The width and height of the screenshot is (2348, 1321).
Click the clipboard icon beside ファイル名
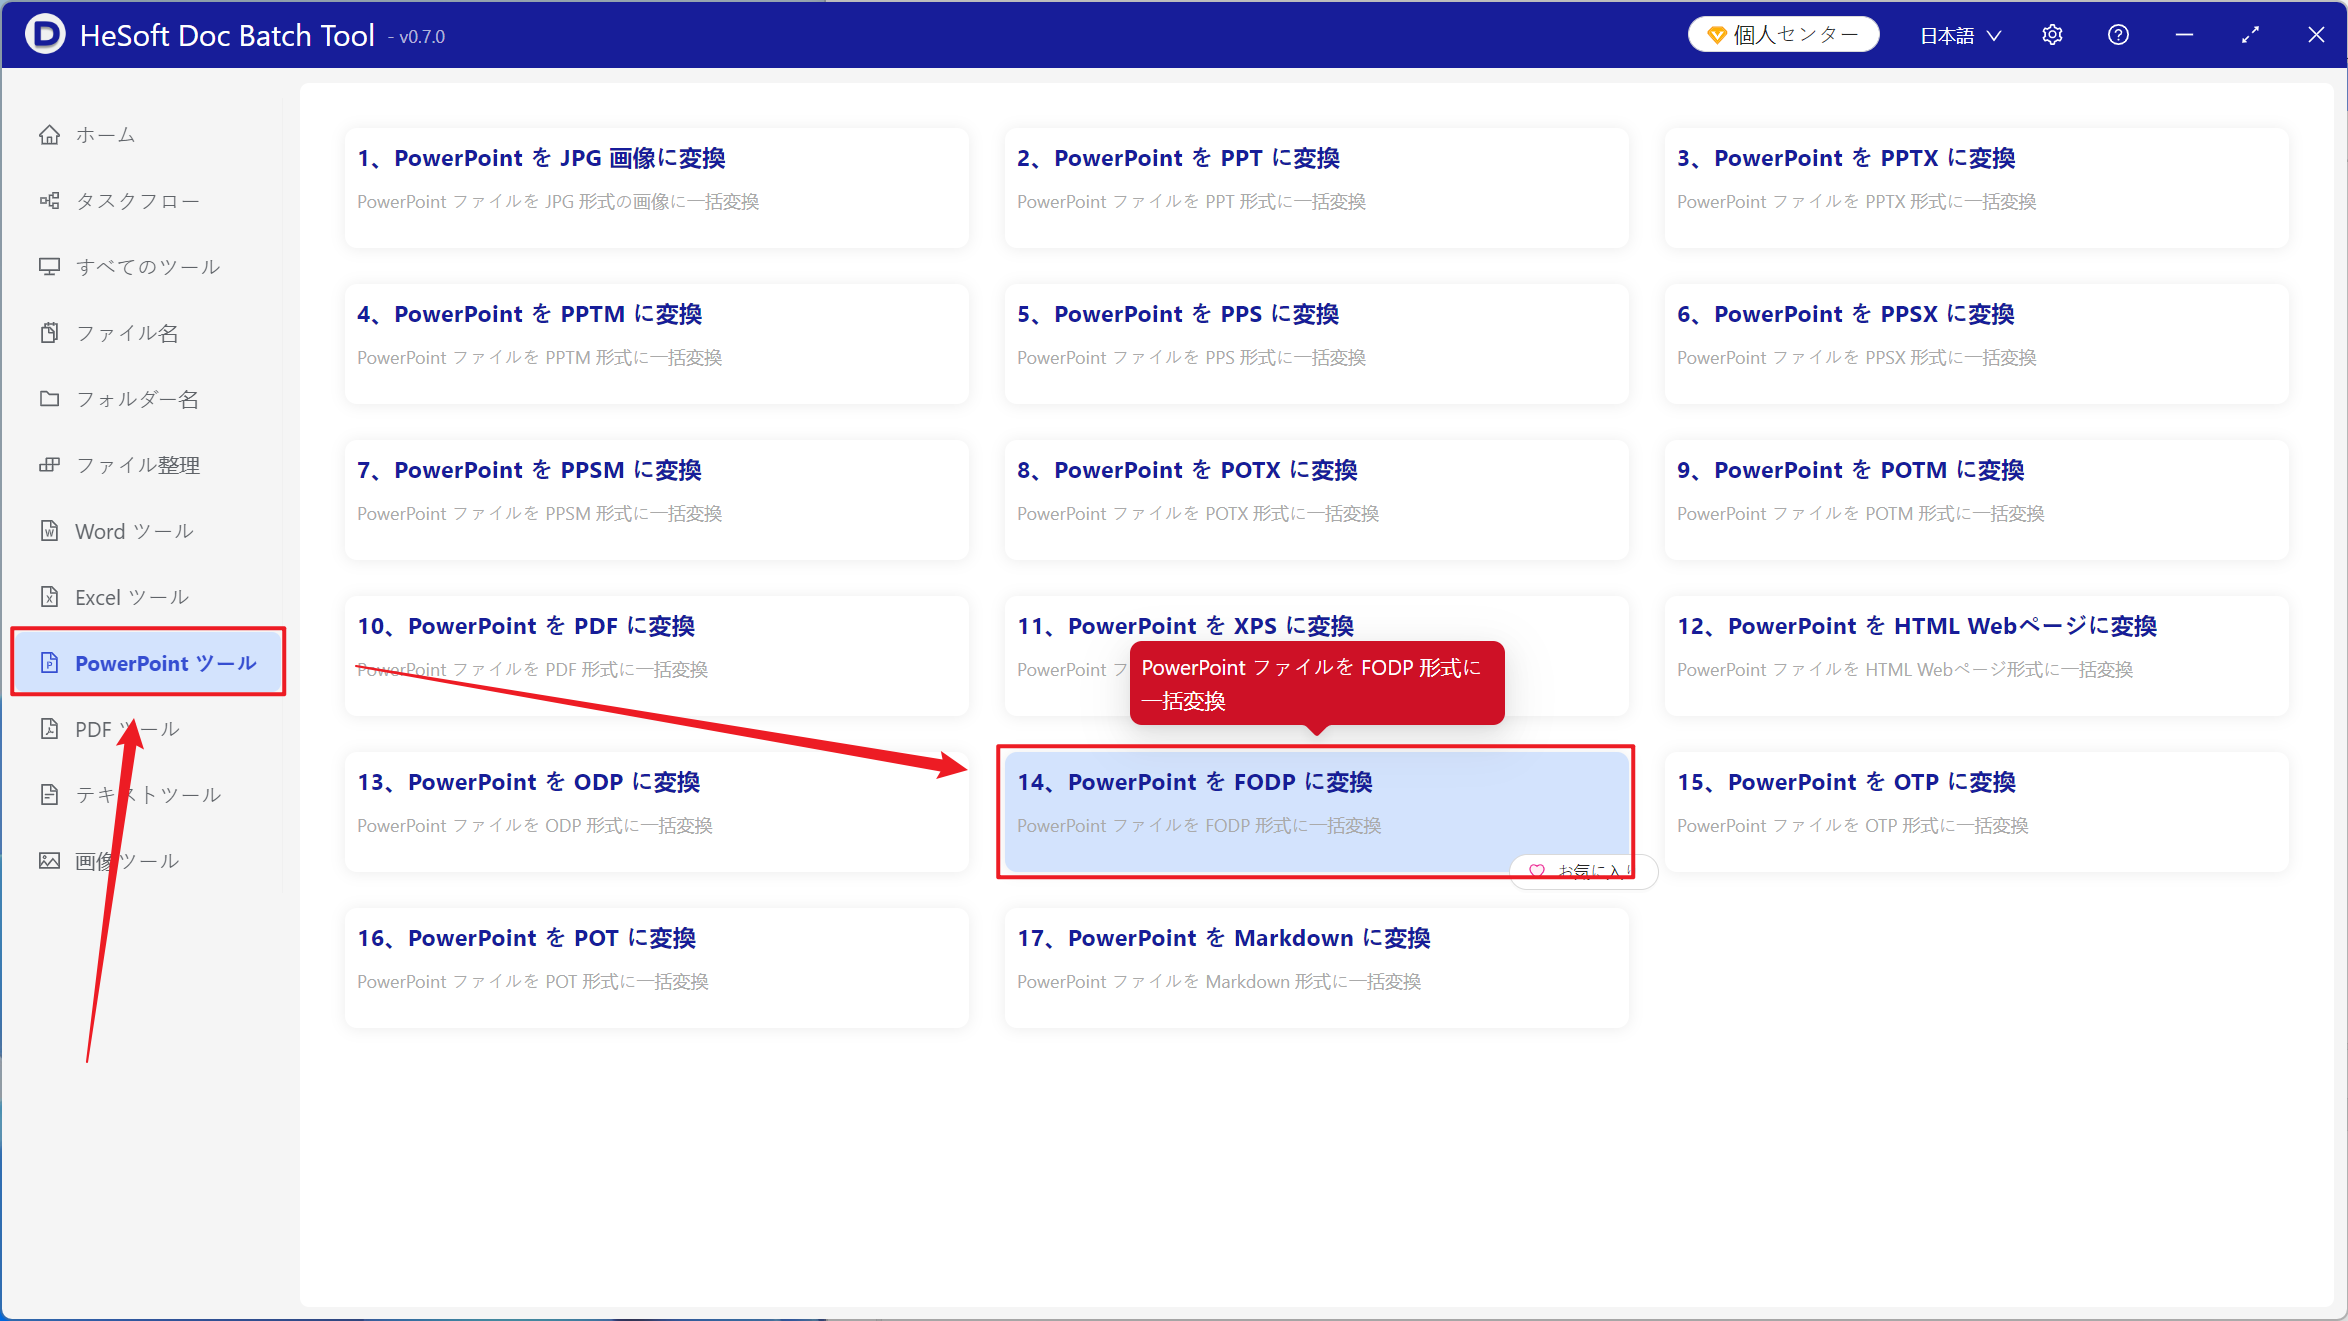coord(49,333)
